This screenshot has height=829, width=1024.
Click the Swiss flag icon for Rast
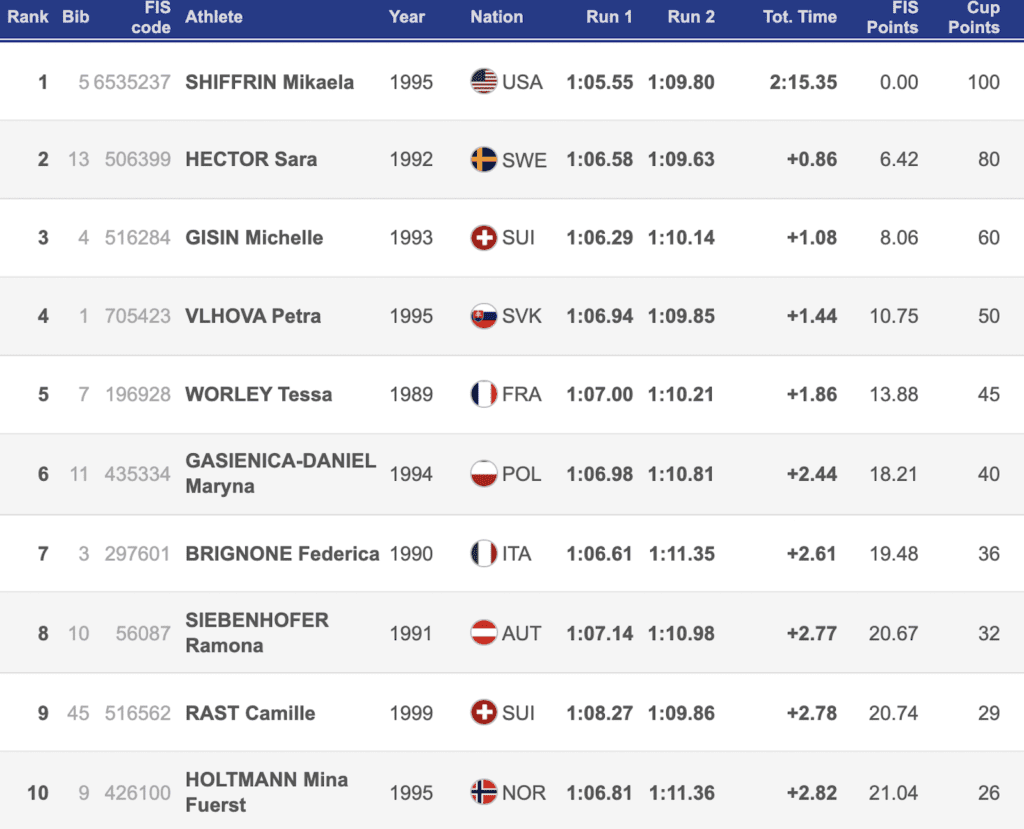click(x=484, y=713)
